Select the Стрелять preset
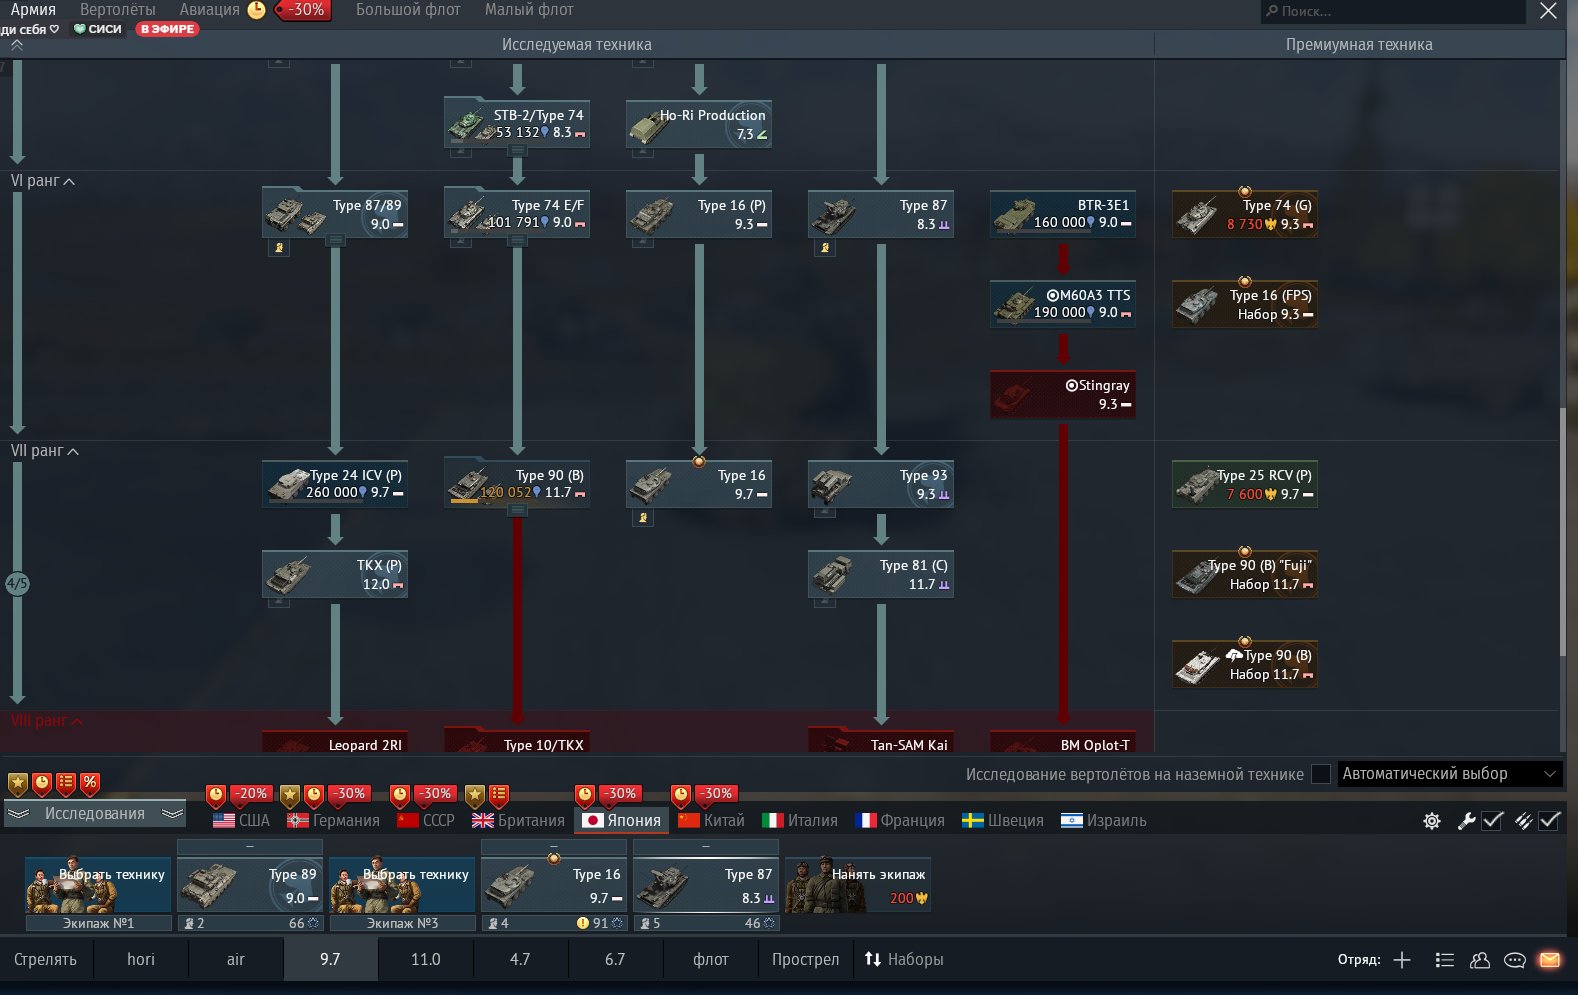 point(46,960)
